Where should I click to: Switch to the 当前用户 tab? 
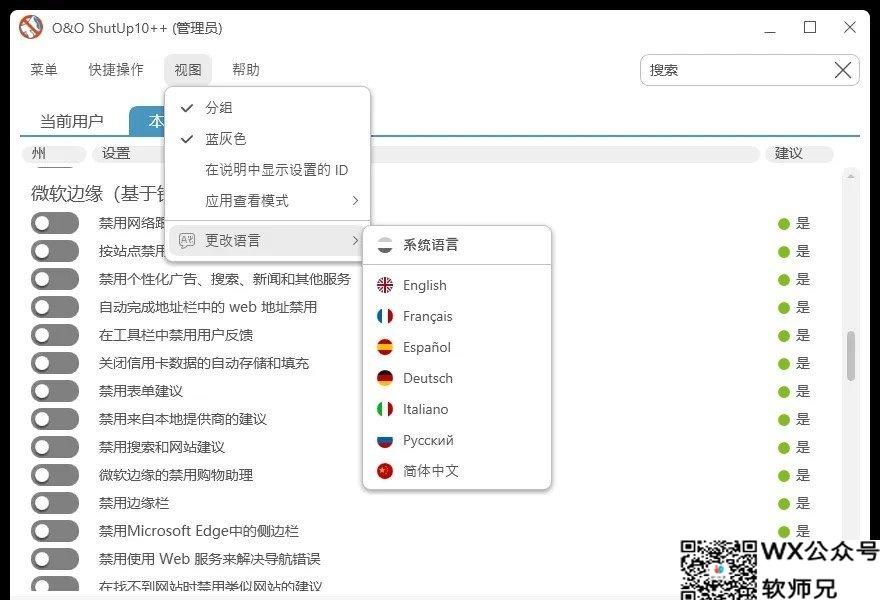[x=72, y=121]
